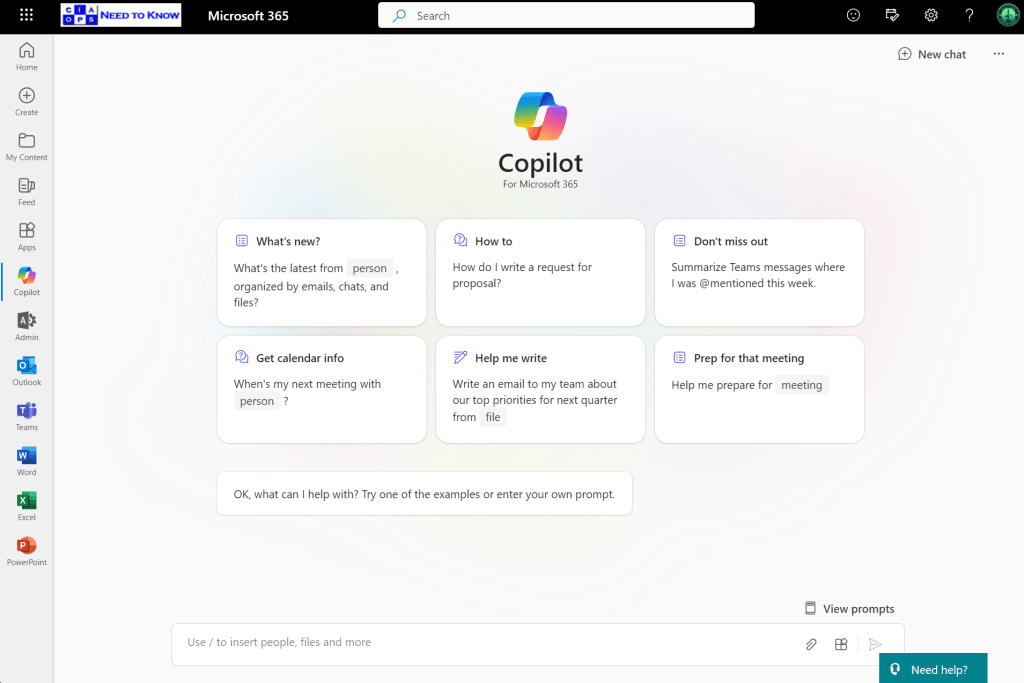Open Outlook from the left sidebar
The width and height of the screenshot is (1024, 683).
(x=27, y=371)
